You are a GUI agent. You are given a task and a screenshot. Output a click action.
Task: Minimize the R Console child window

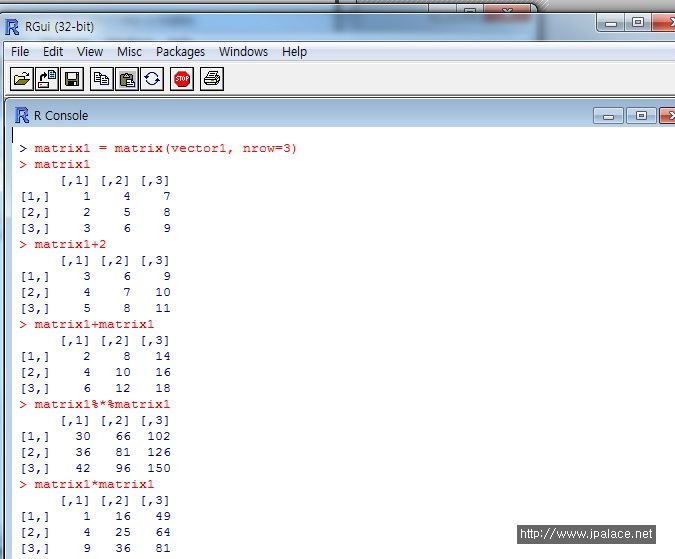(x=608, y=116)
